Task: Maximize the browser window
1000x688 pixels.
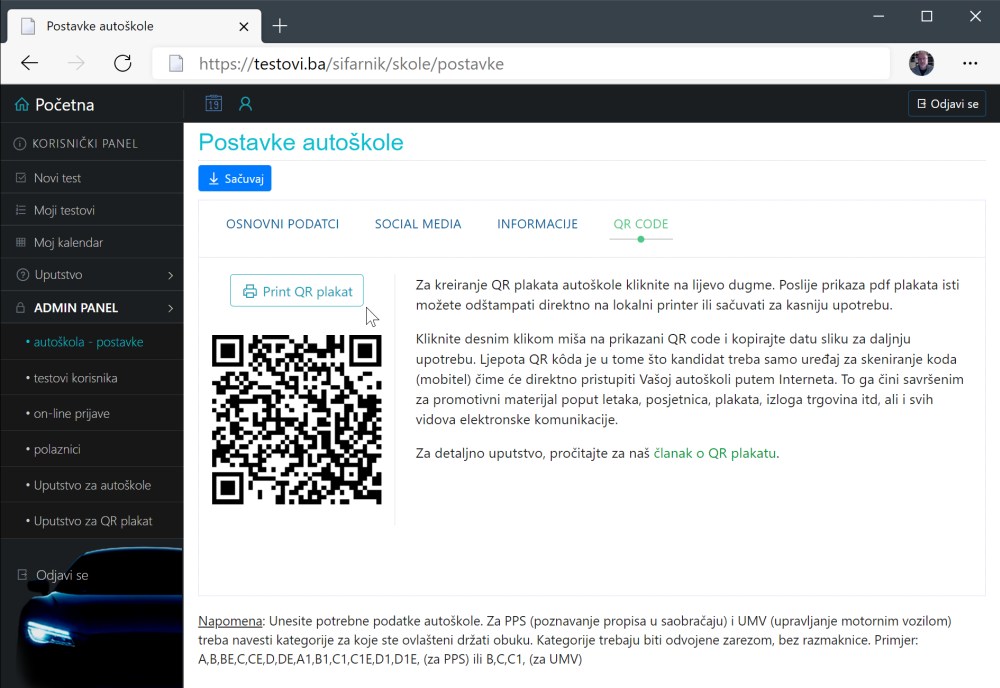Action: 927,17
